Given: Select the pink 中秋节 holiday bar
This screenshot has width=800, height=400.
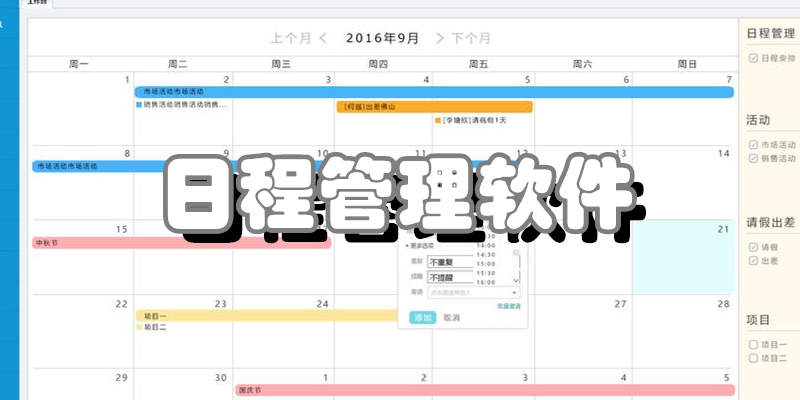Looking at the screenshot, I should click(x=180, y=243).
